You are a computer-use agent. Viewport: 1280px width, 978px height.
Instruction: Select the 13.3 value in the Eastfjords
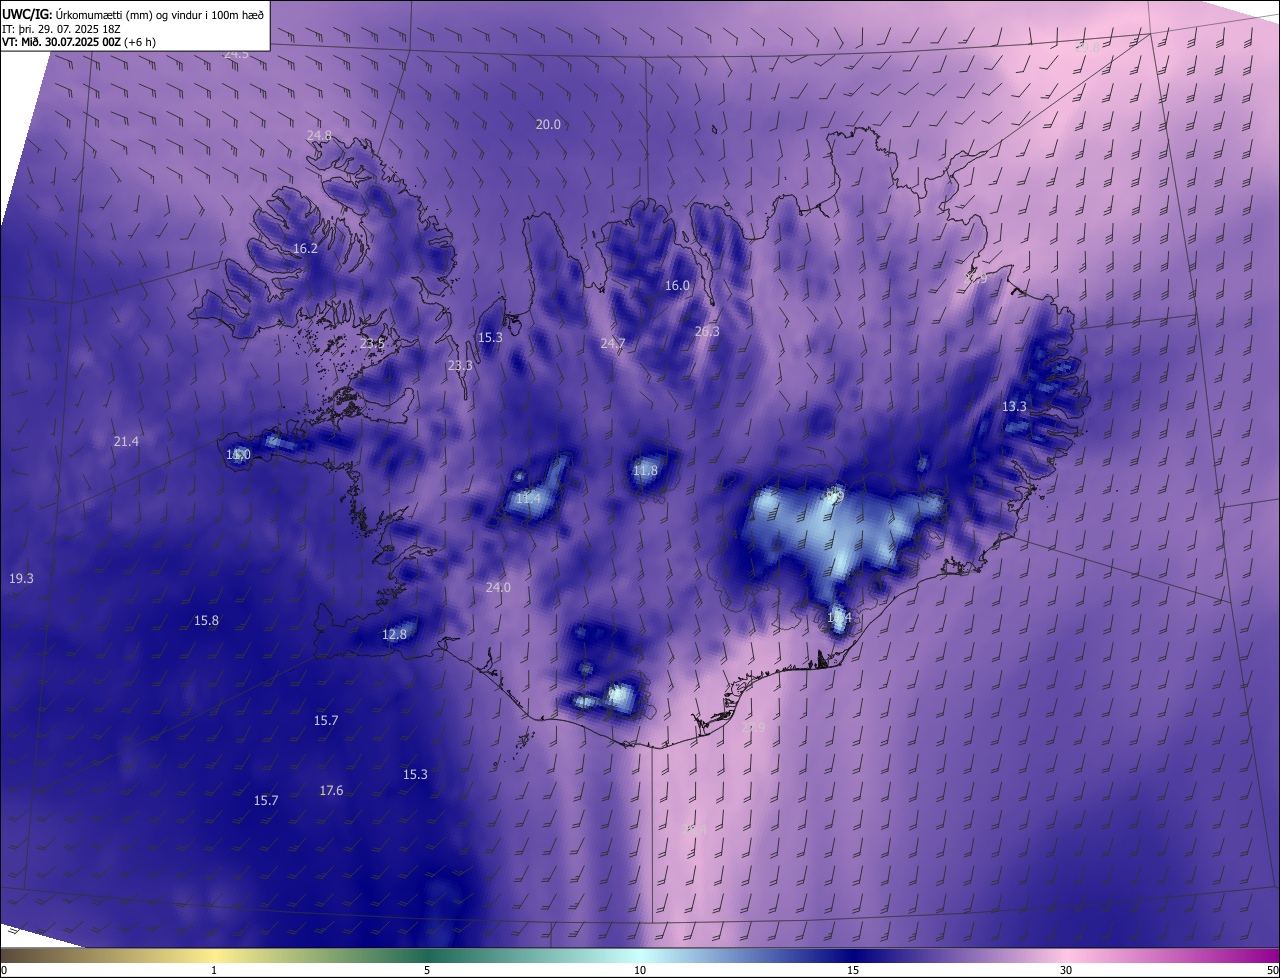pos(1014,407)
